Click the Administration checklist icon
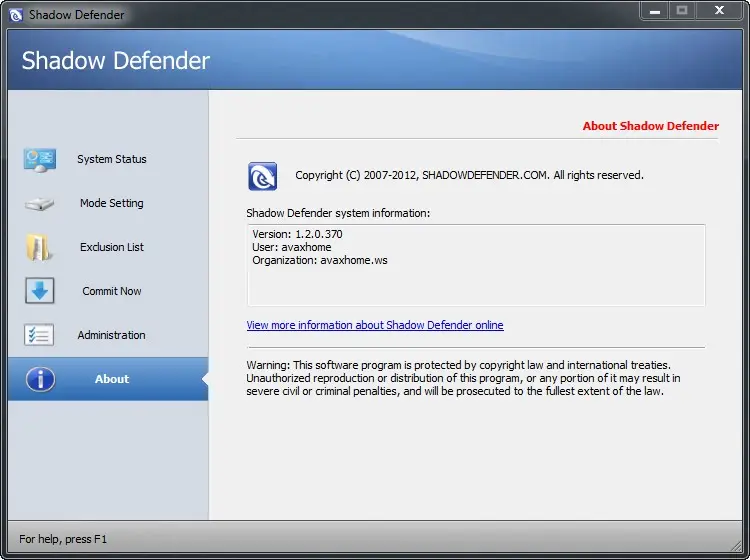This screenshot has height=560, width=750. click(39, 335)
